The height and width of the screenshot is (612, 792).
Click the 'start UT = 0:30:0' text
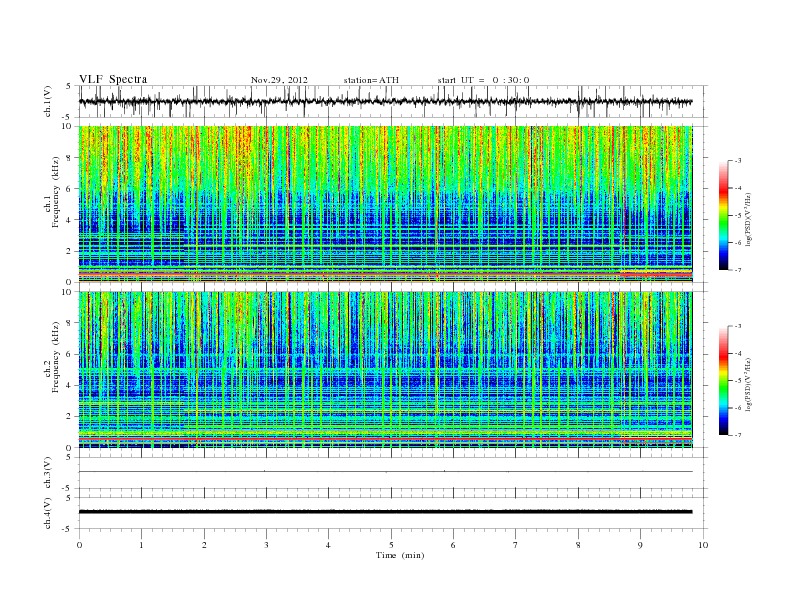tap(483, 80)
